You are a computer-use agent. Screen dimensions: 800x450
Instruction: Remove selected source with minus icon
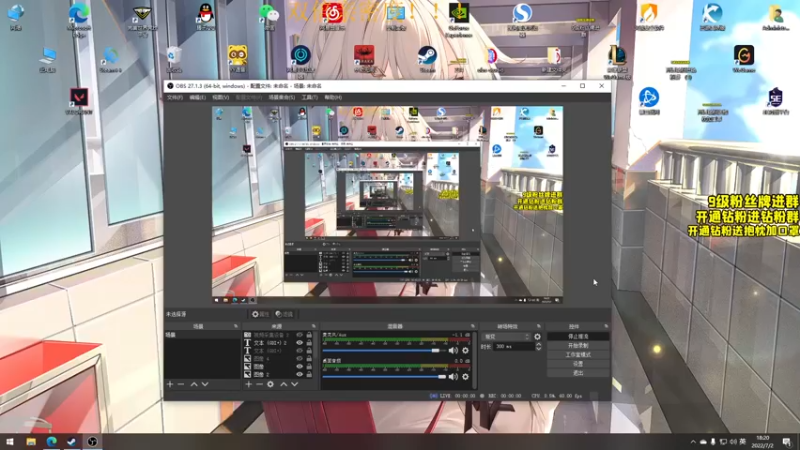pyautogui.click(x=259, y=384)
